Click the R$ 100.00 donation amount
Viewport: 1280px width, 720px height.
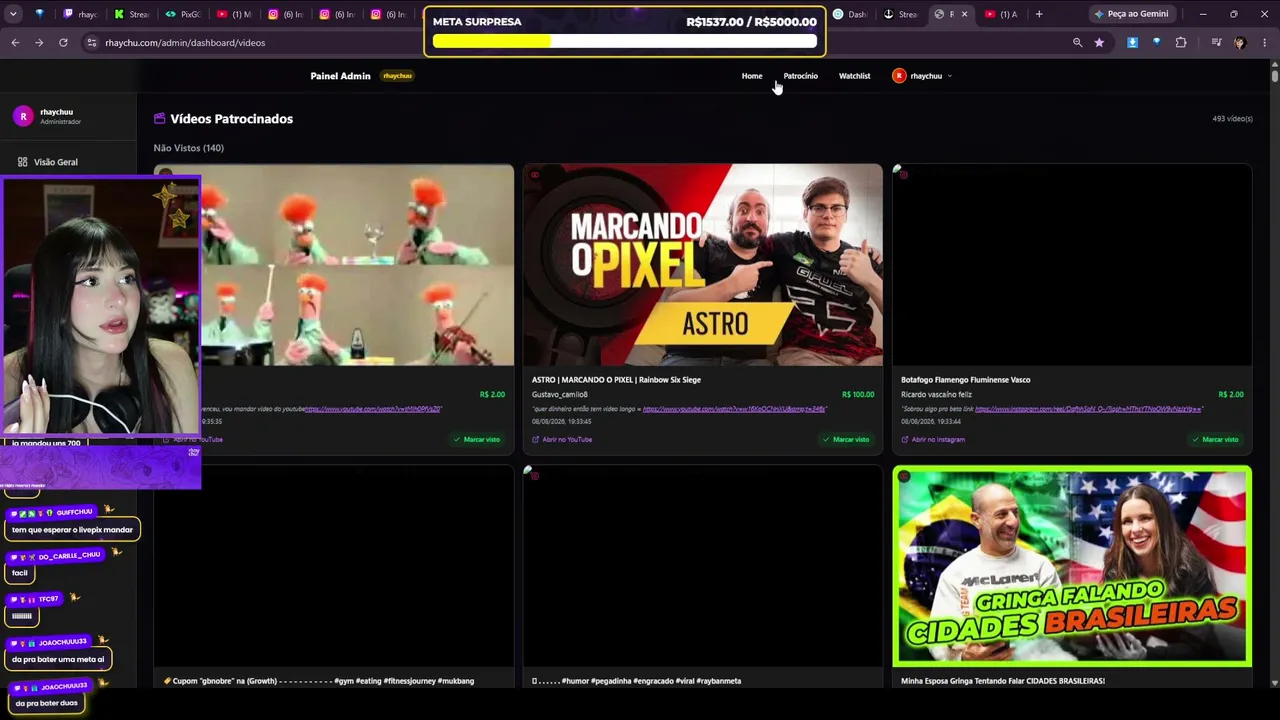[858, 394]
